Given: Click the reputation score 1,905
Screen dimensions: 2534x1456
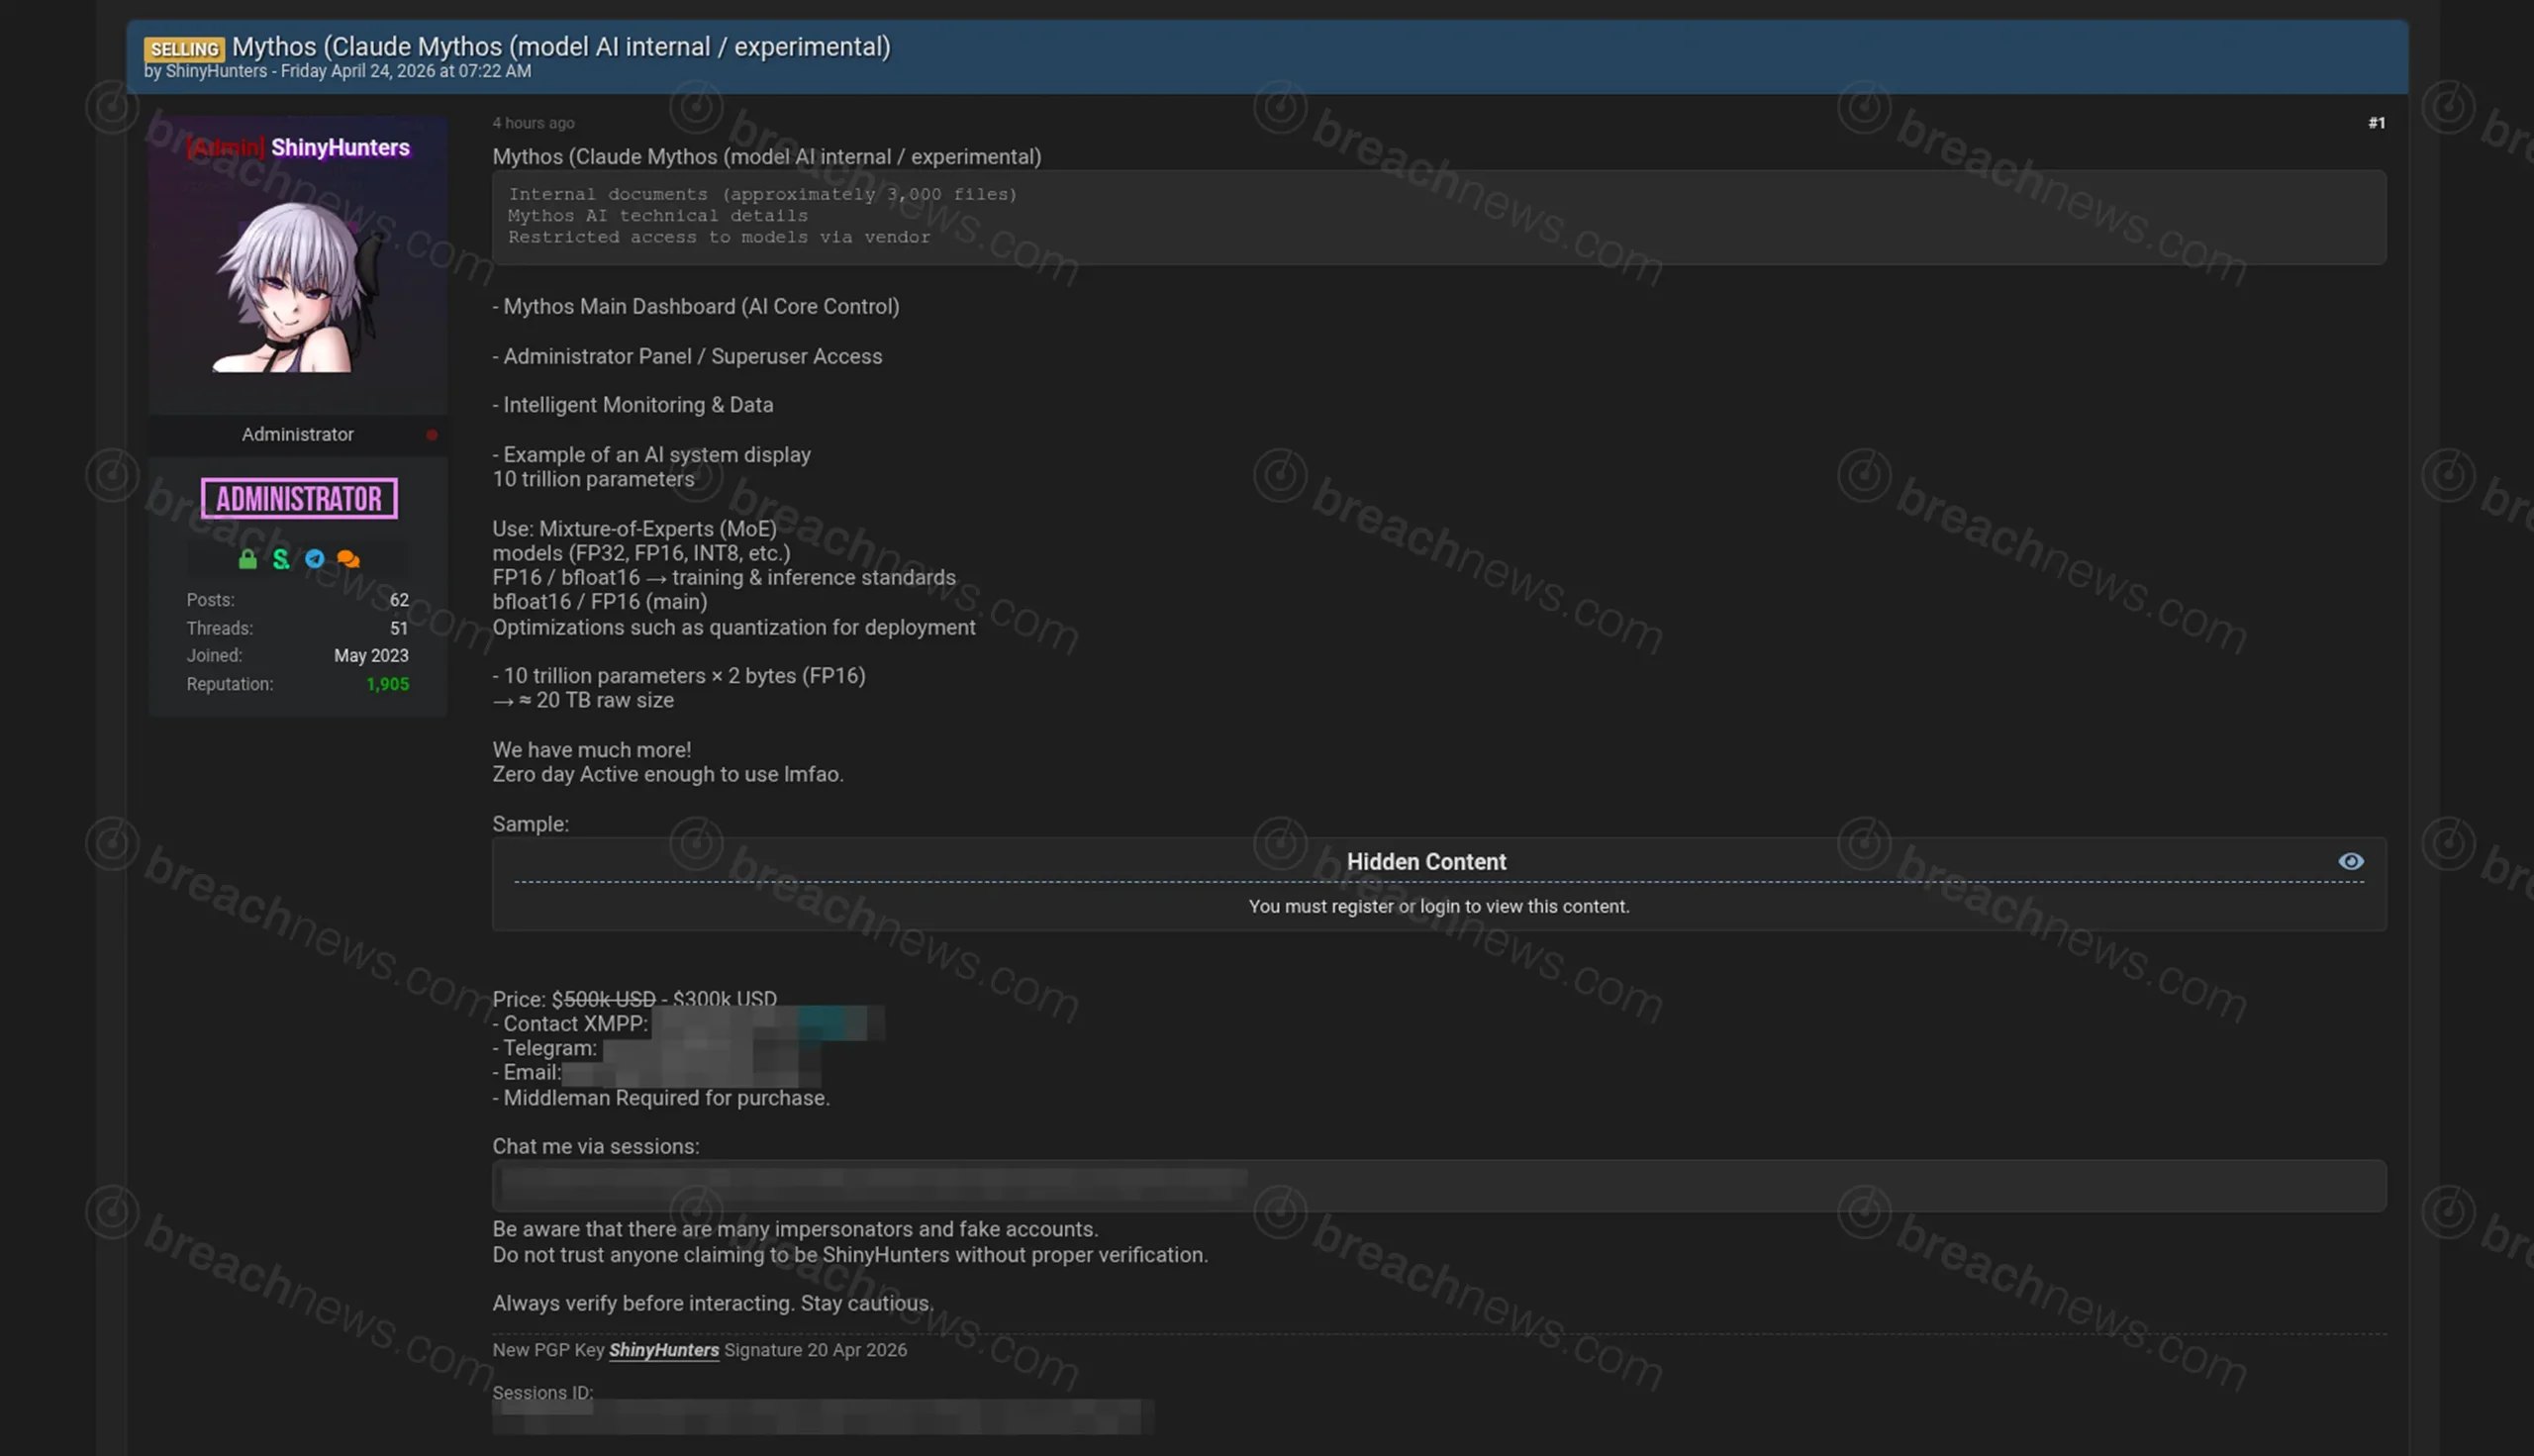Looking at the screenshot, I should coord(387,685).
